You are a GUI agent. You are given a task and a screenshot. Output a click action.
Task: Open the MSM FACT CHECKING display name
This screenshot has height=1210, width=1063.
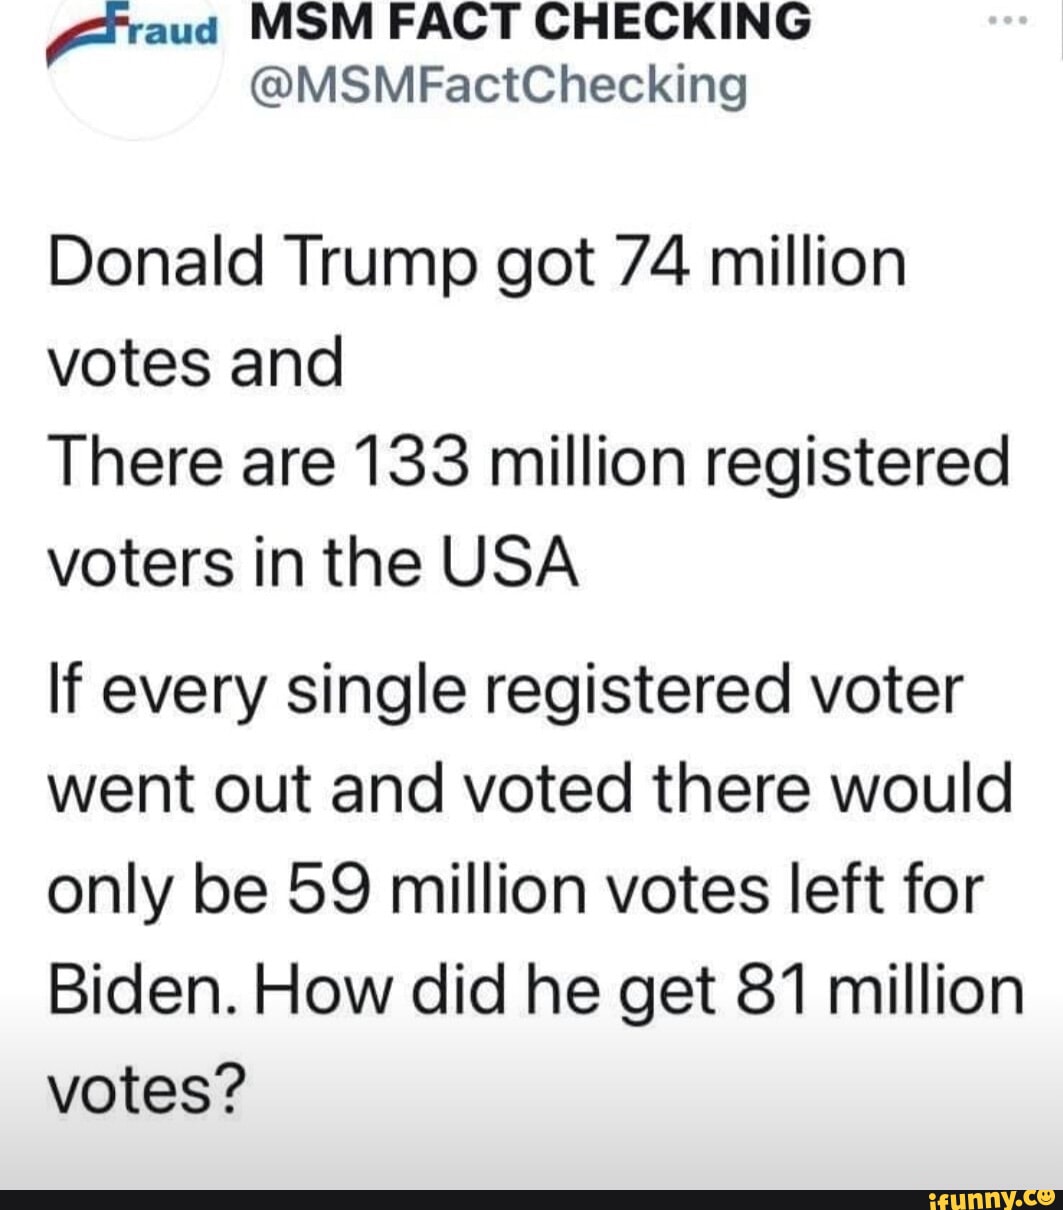tap(530, 22)
